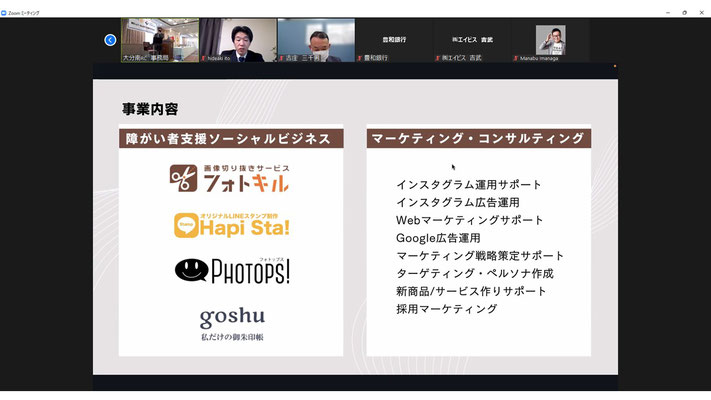
Task: Click muted mic icon beside Manabu Imanaga
Action: (x=516, y=58)
